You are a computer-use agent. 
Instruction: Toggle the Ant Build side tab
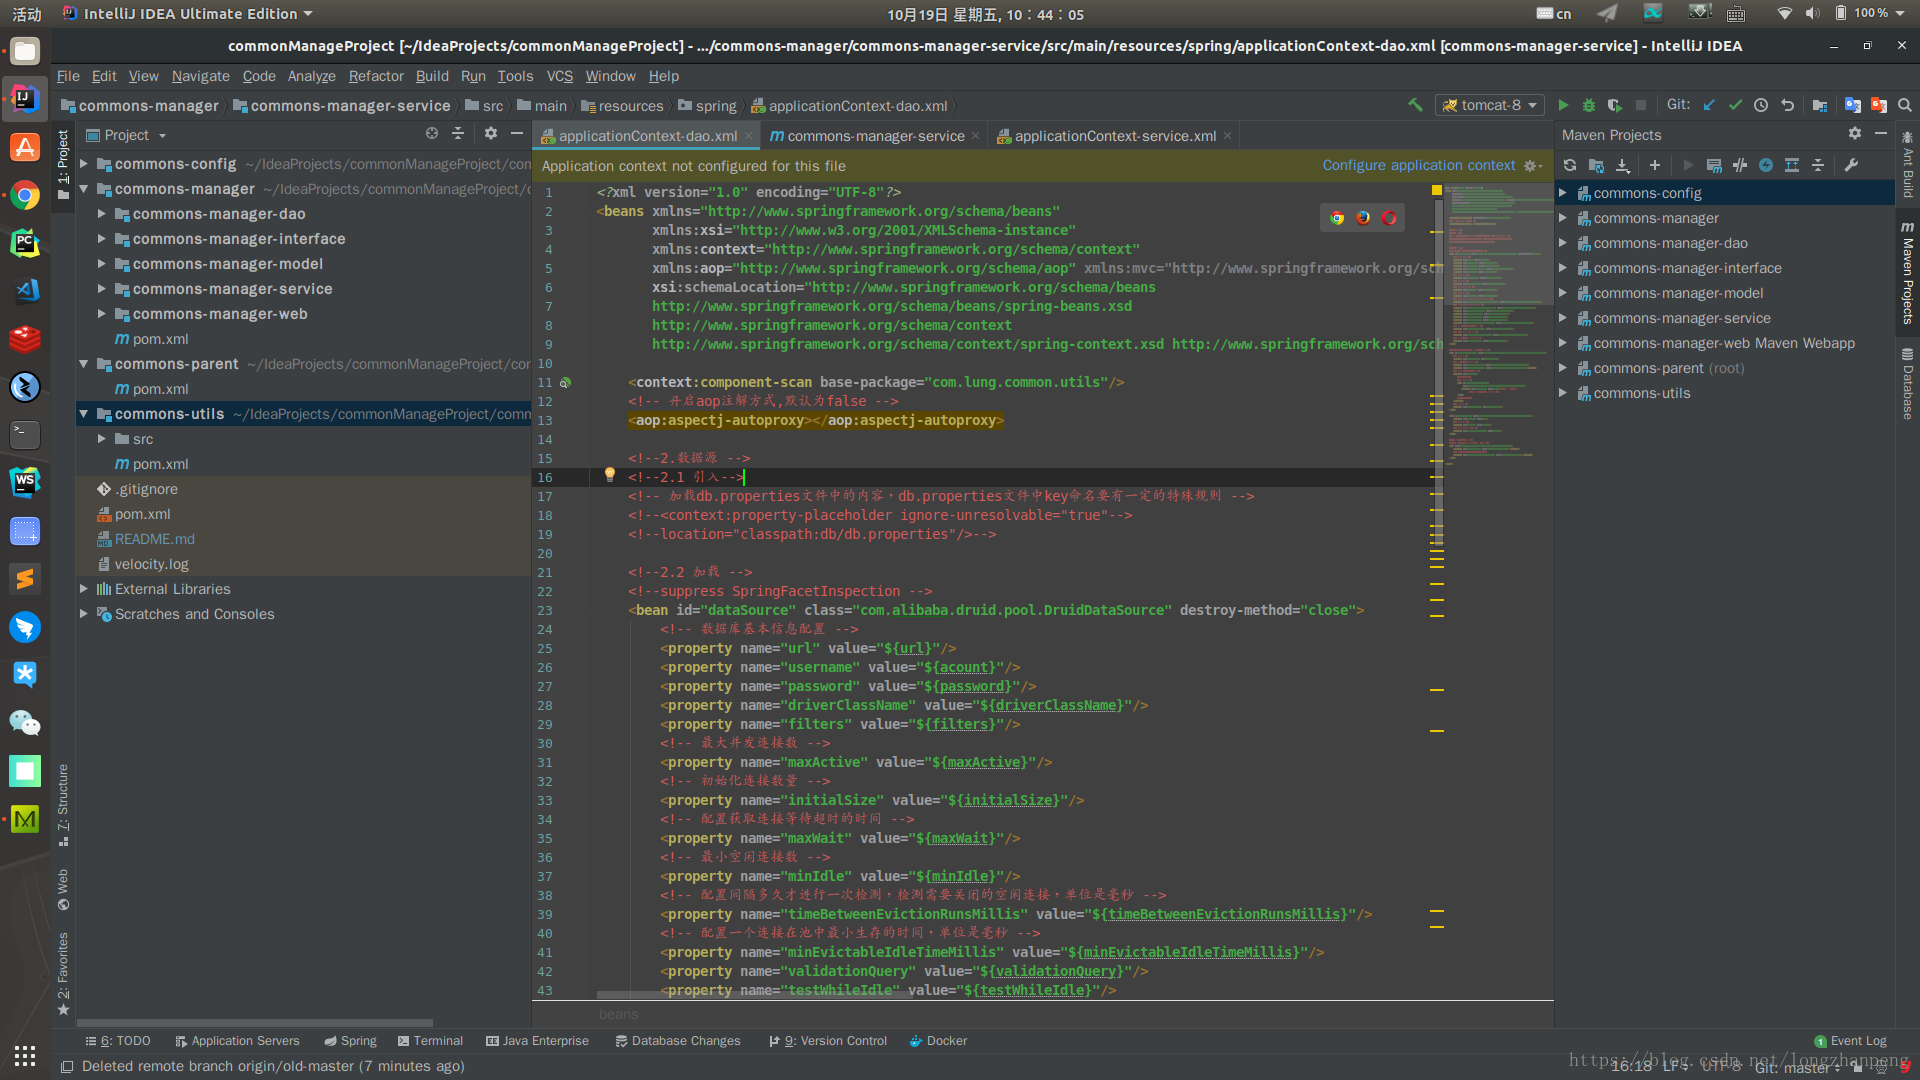click(1908, 166)
